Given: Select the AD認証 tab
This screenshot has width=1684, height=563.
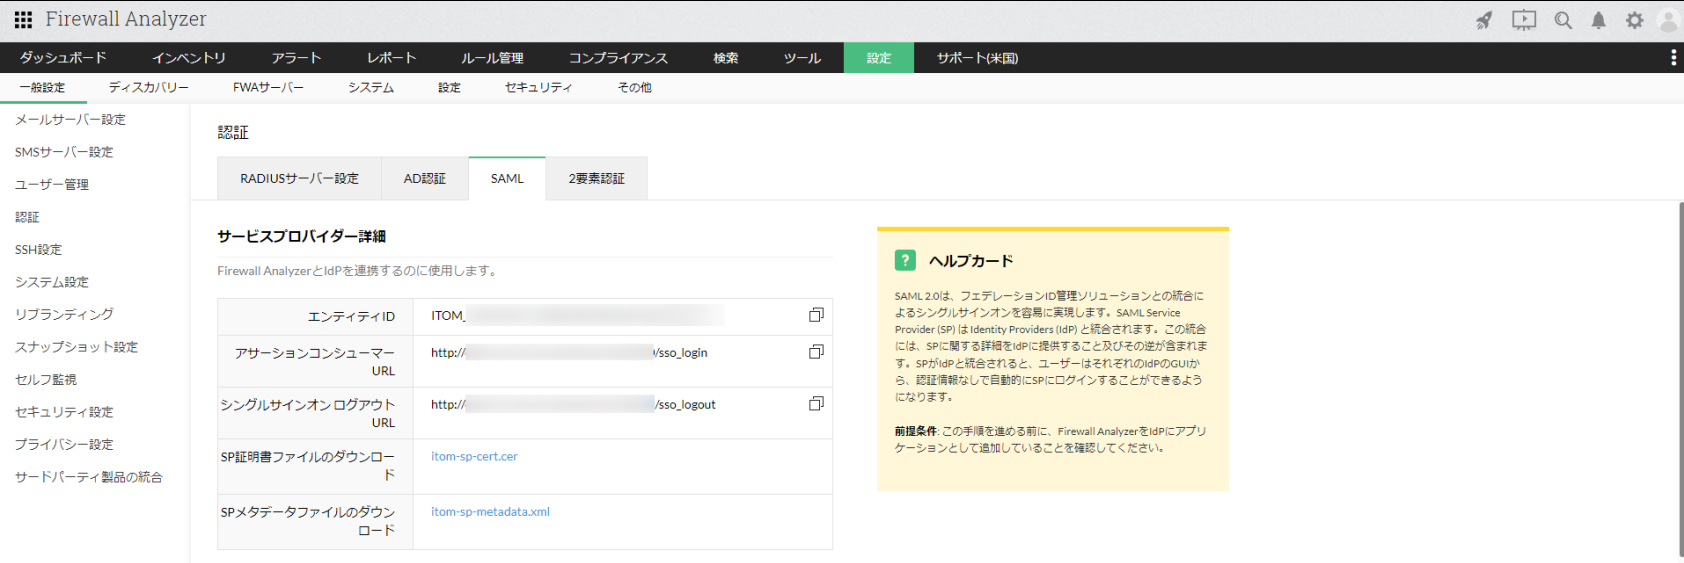Looking at the screenshot, I should click(x=424, y=179).
